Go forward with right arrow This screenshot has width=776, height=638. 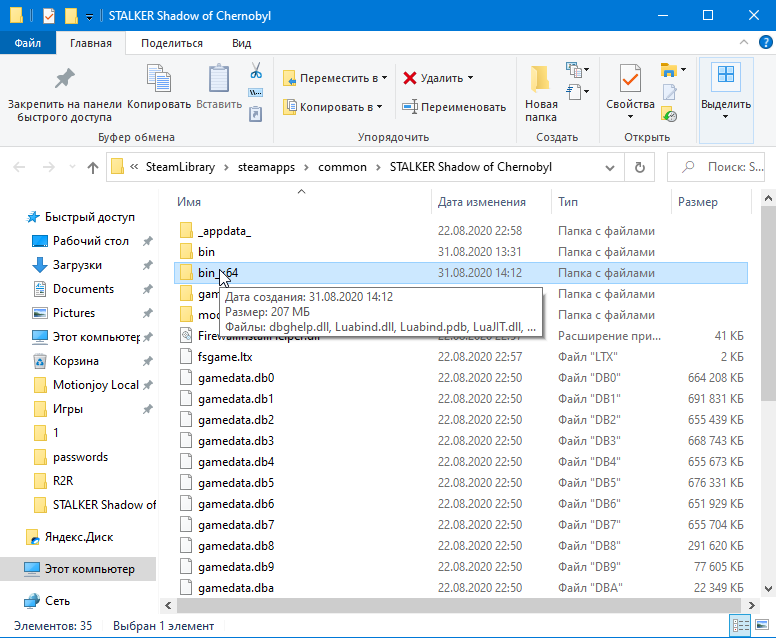[x=48, y=167]
